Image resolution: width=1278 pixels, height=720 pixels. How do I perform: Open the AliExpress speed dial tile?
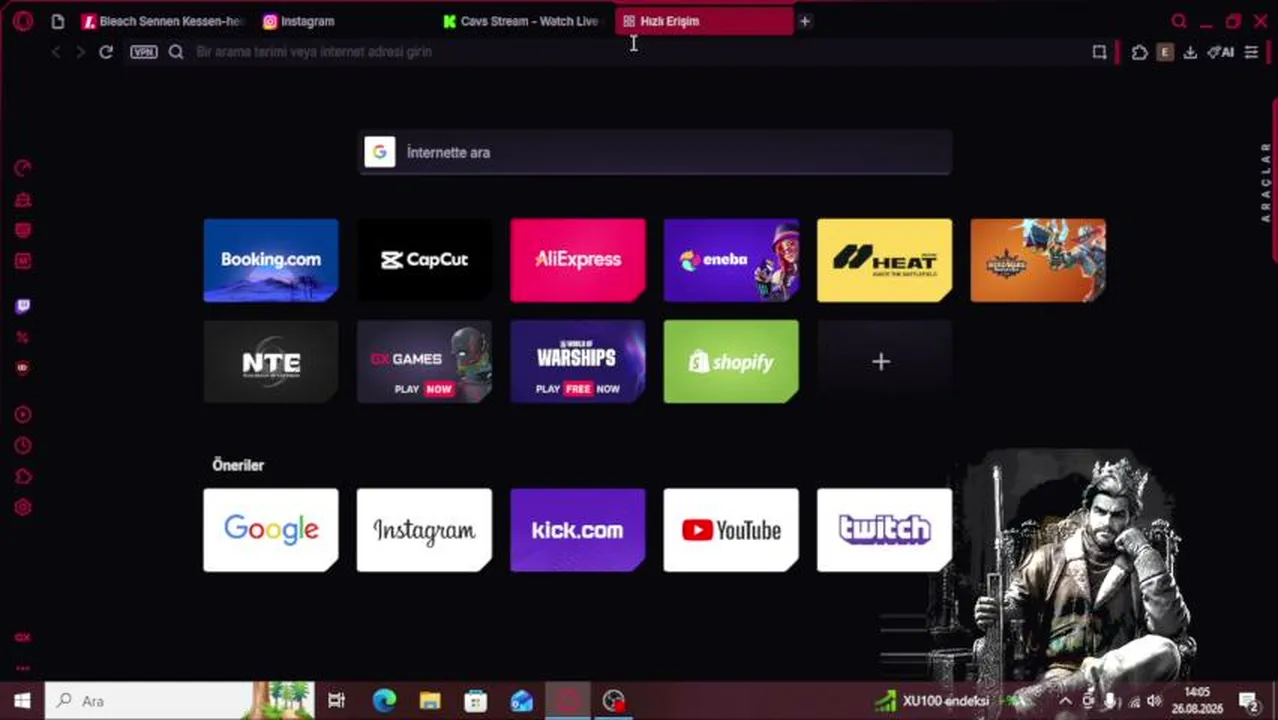point(578,260)
